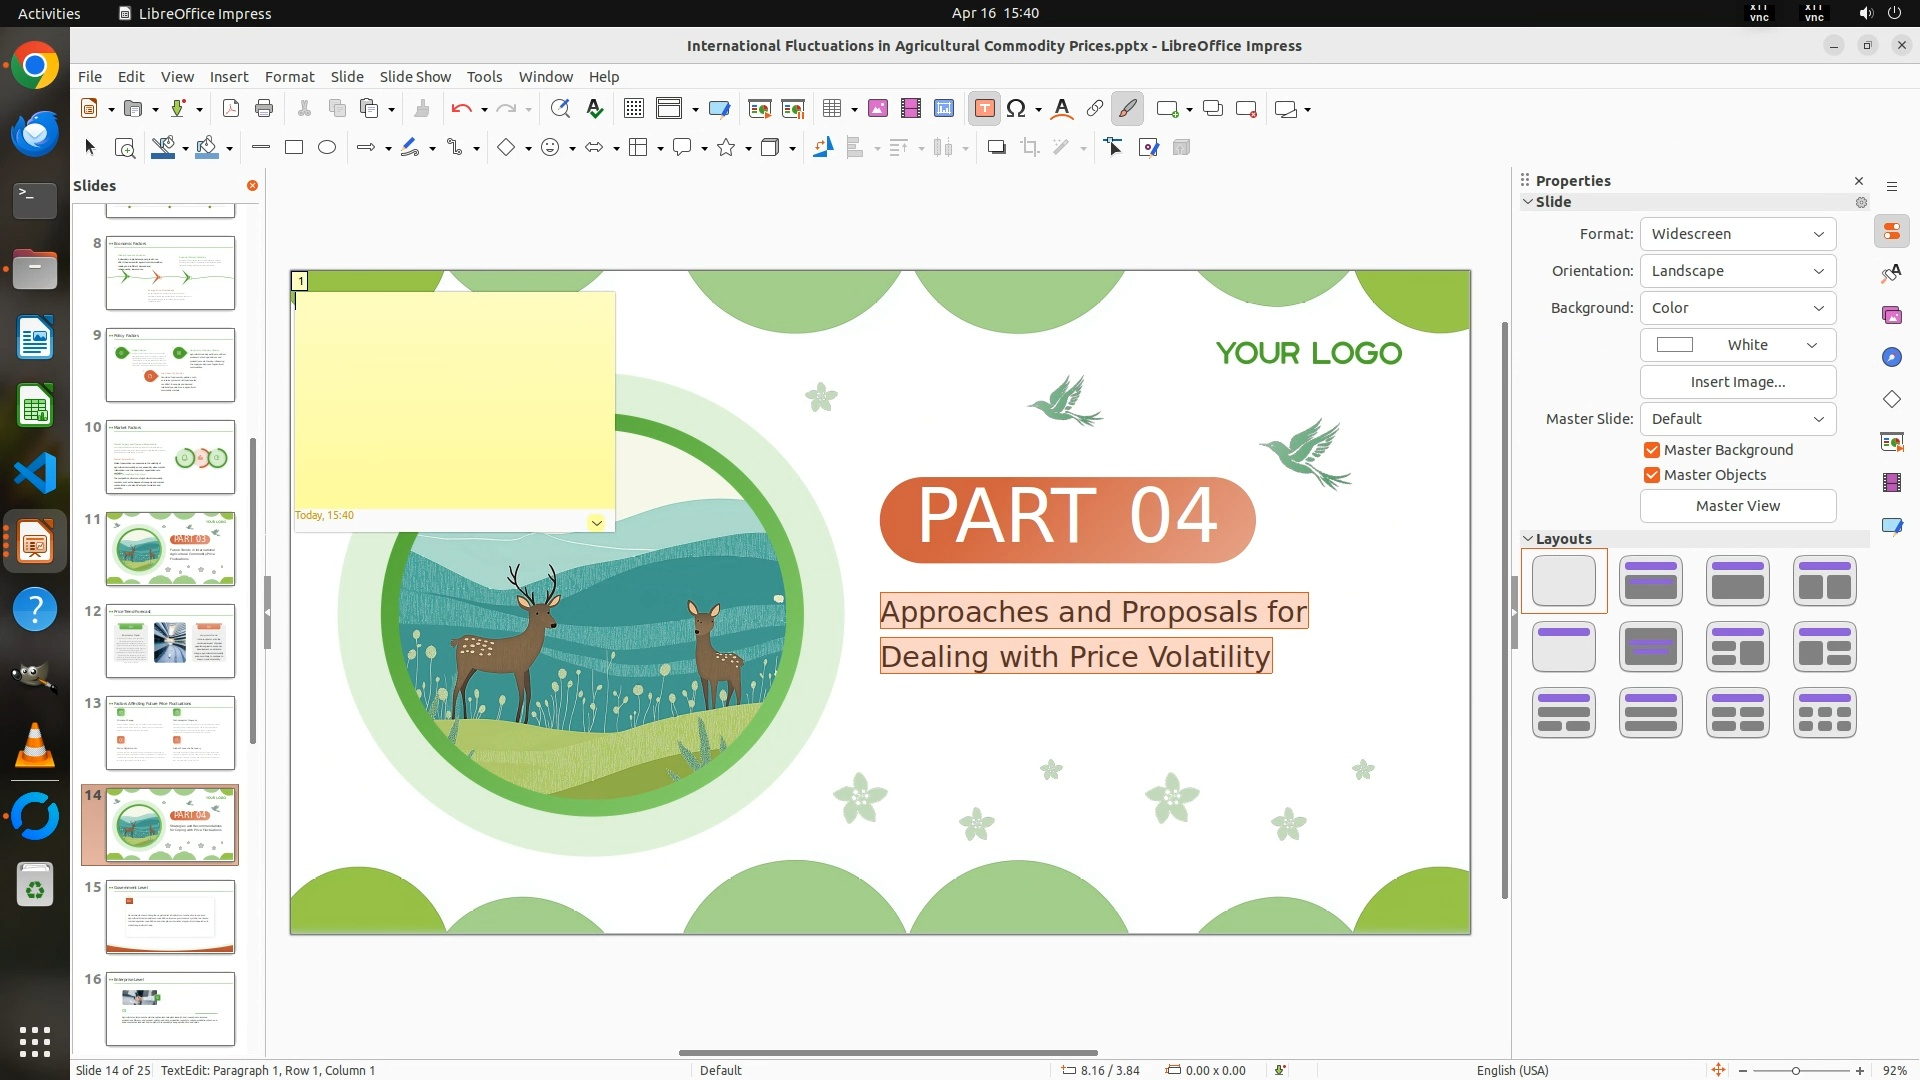Open the Orientation dropdown showing Landscape
Screen dimensions: 1920x1080
coord(1737,271)
